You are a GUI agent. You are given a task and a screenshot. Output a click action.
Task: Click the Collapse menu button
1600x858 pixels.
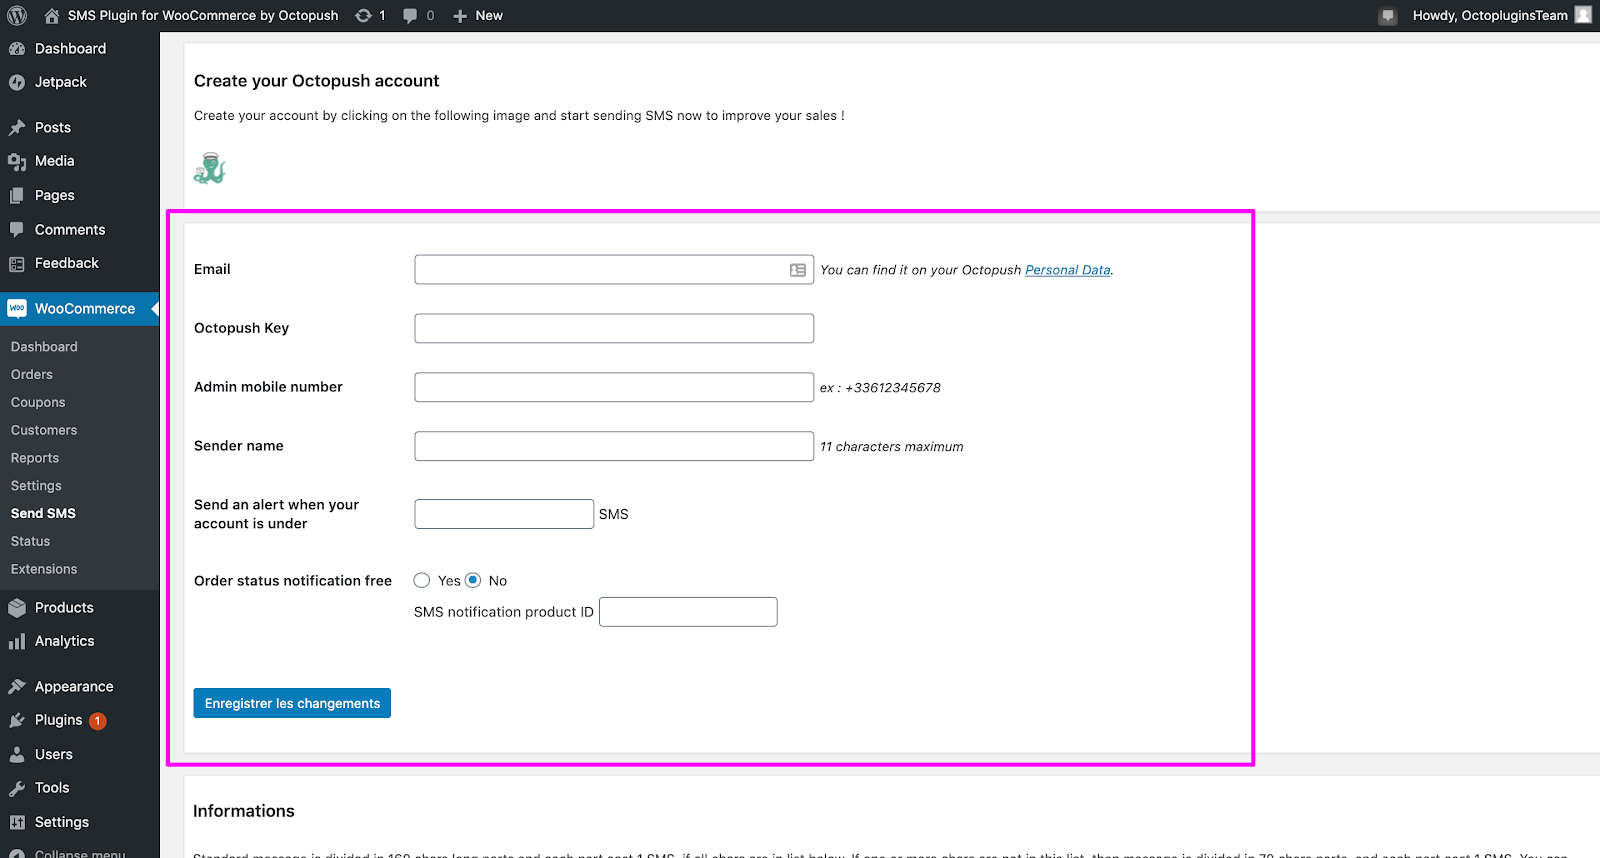tap(80, 854)
